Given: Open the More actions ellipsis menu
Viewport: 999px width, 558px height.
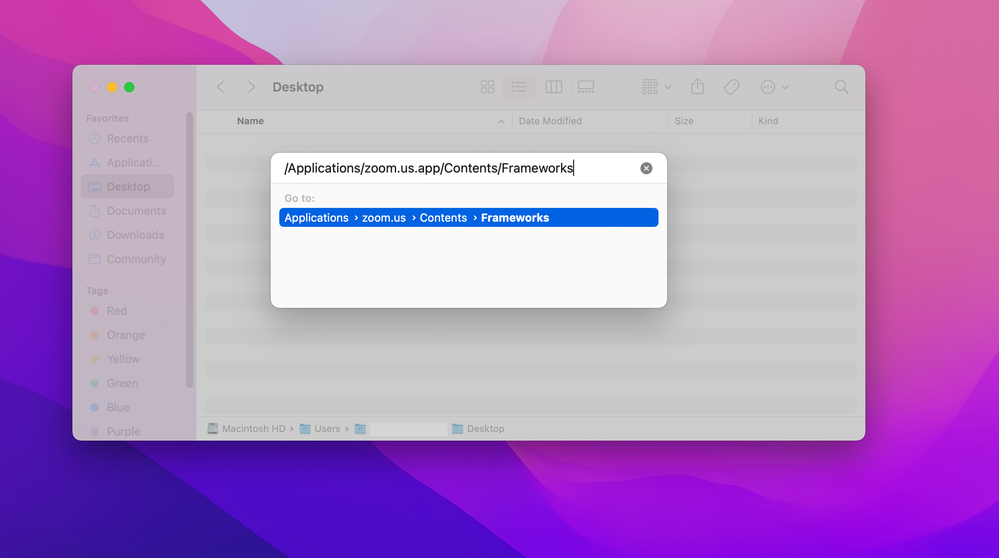Looking at the screenshot, I should 774,87.
